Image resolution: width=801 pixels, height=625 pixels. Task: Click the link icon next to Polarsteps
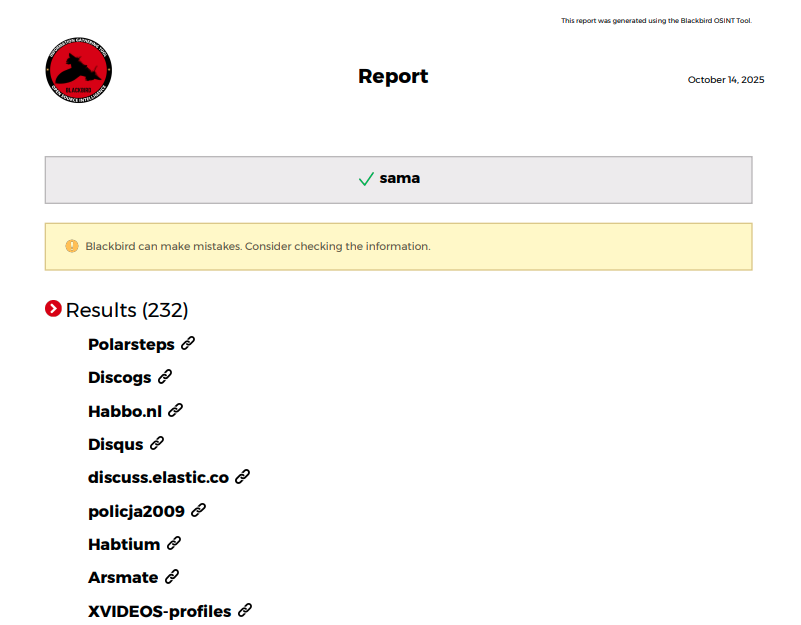click(188, 343)
